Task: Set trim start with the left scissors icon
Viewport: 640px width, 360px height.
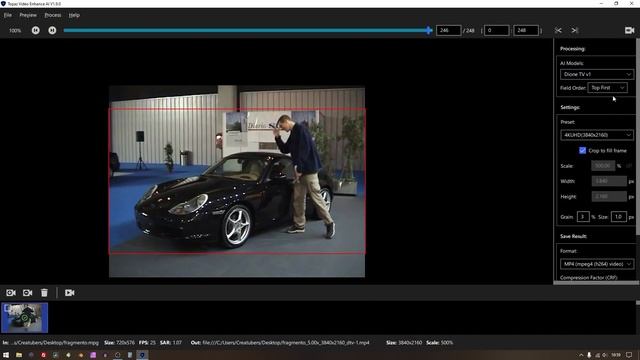Action: (558, 30)
